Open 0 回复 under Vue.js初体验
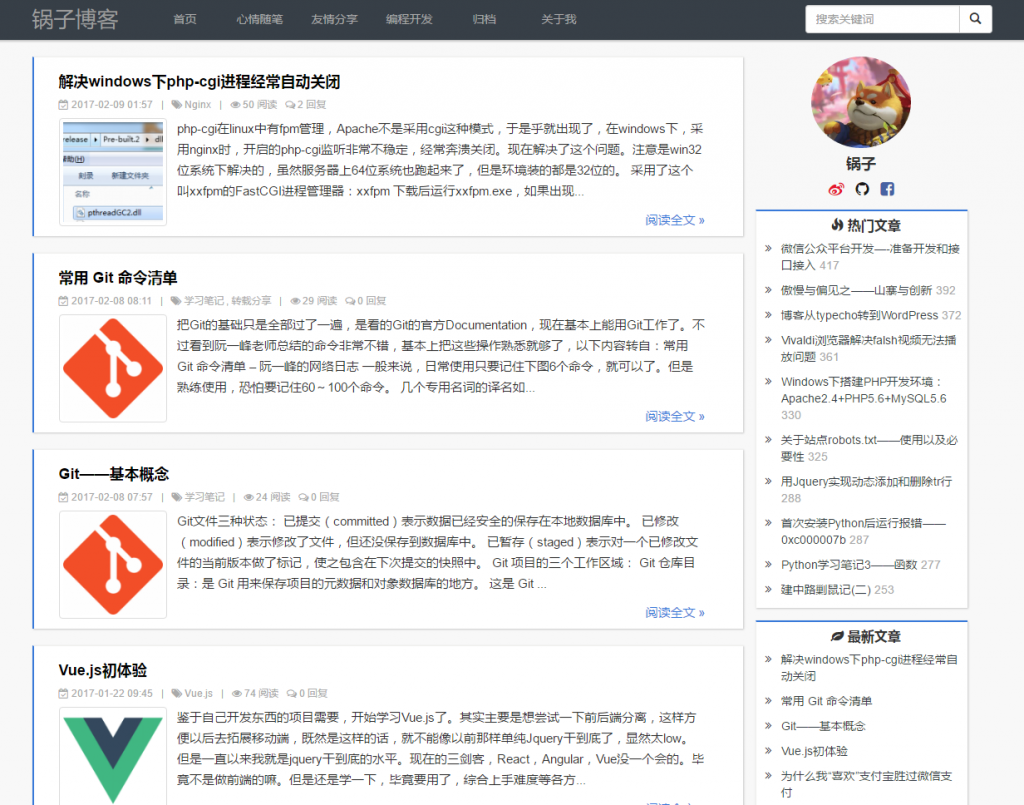 [308, 693]
